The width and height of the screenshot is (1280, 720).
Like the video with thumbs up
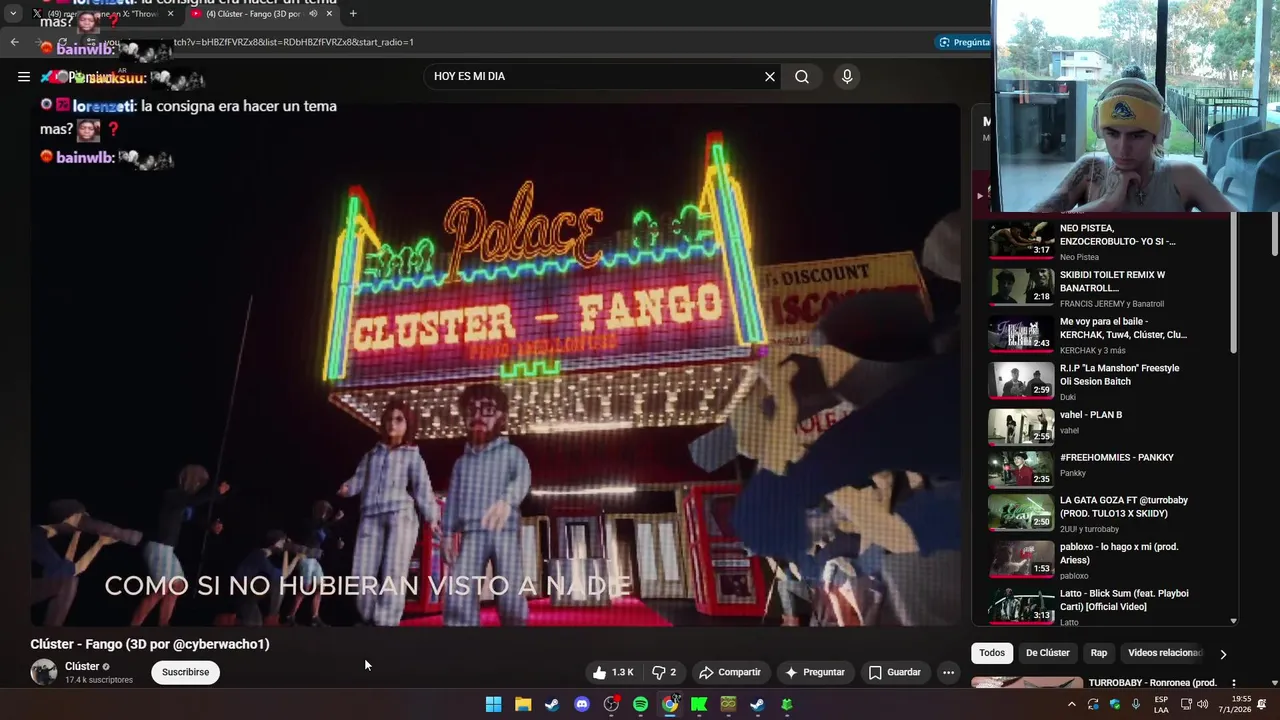point(613,672)
